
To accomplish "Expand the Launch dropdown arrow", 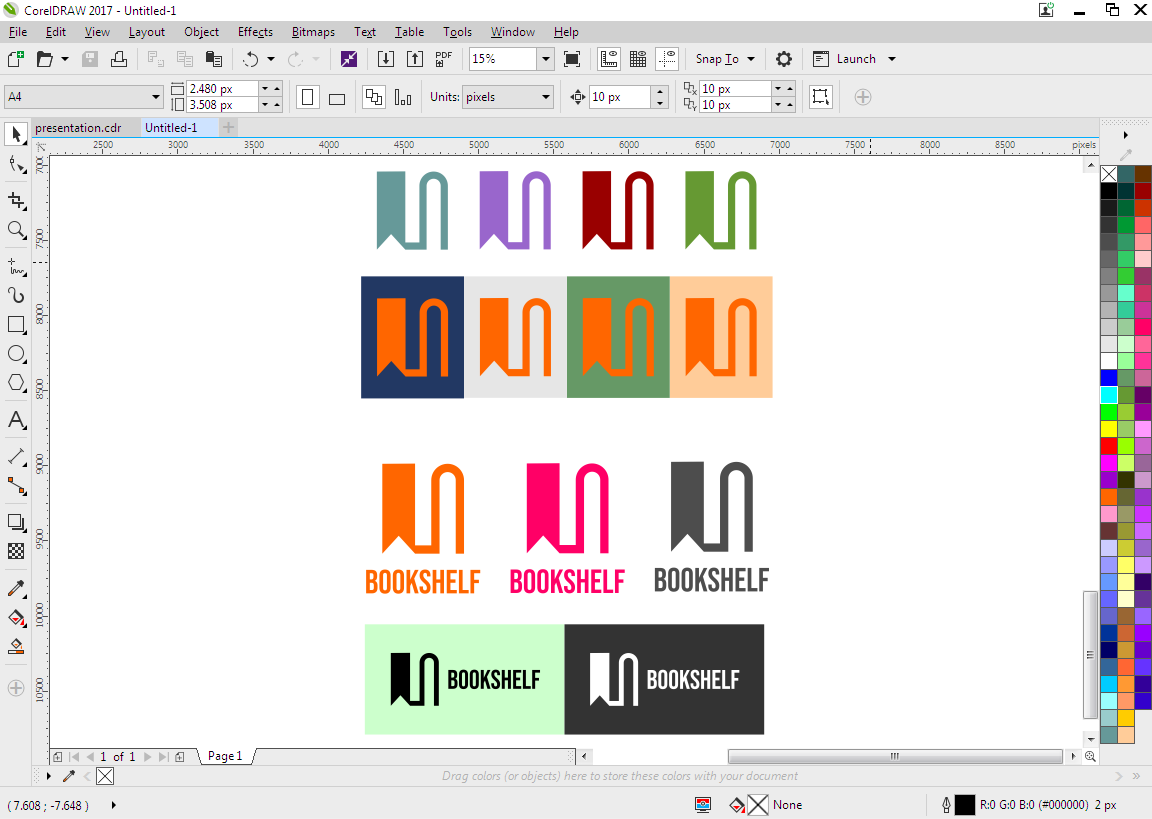I will tap(892, 59).
